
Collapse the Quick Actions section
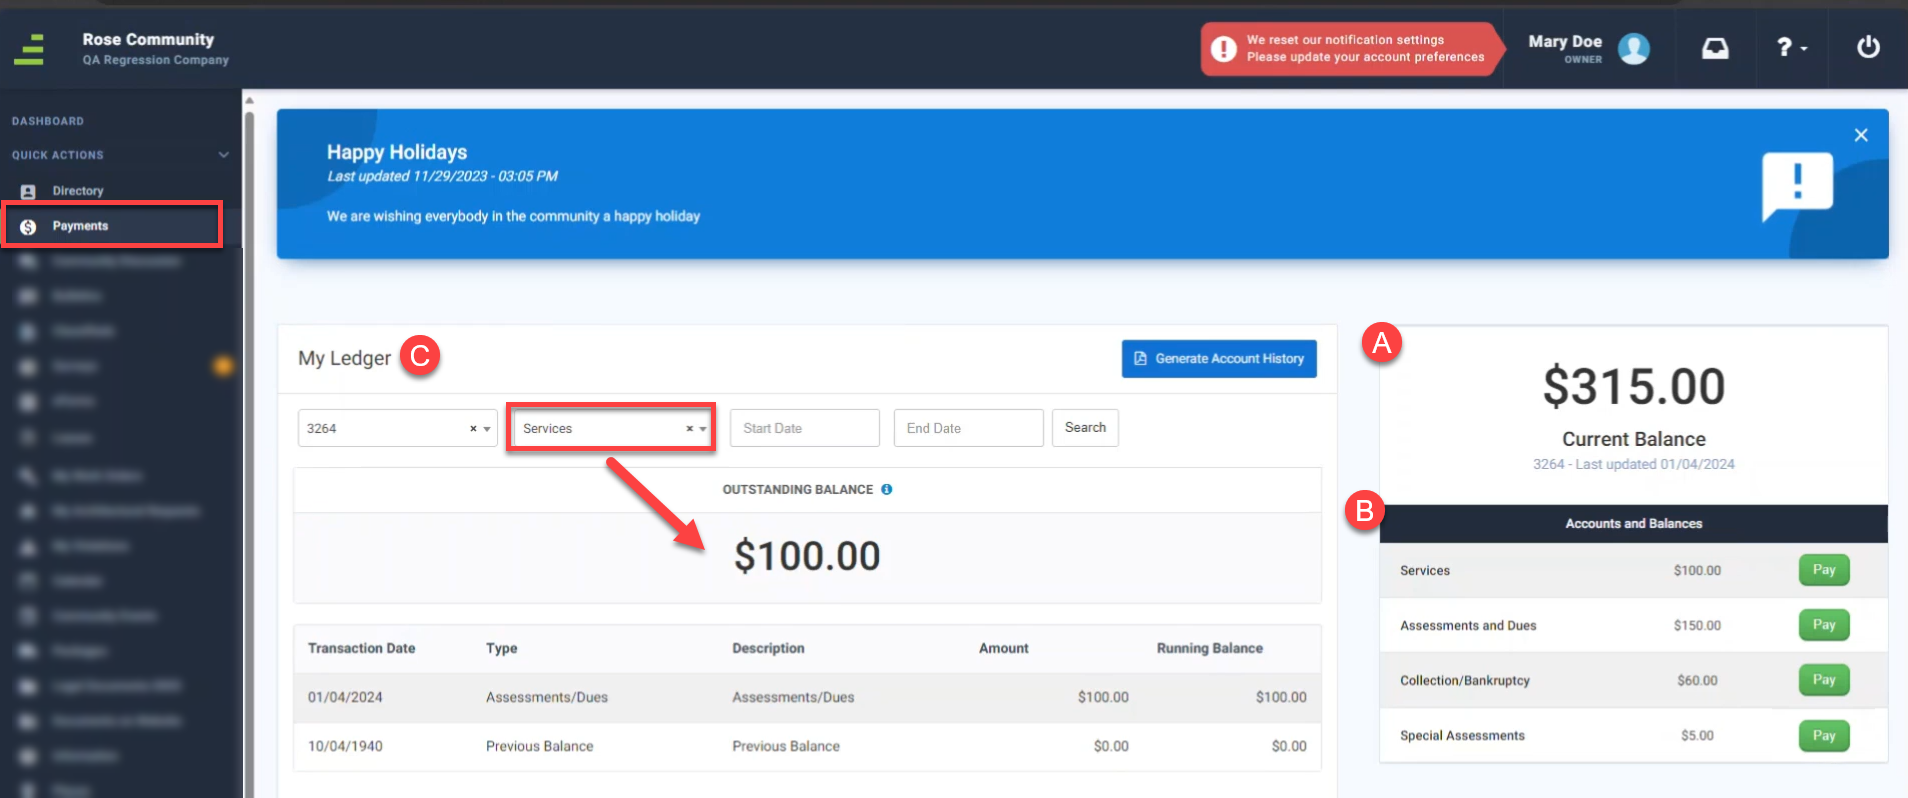(x=223, y=155)
